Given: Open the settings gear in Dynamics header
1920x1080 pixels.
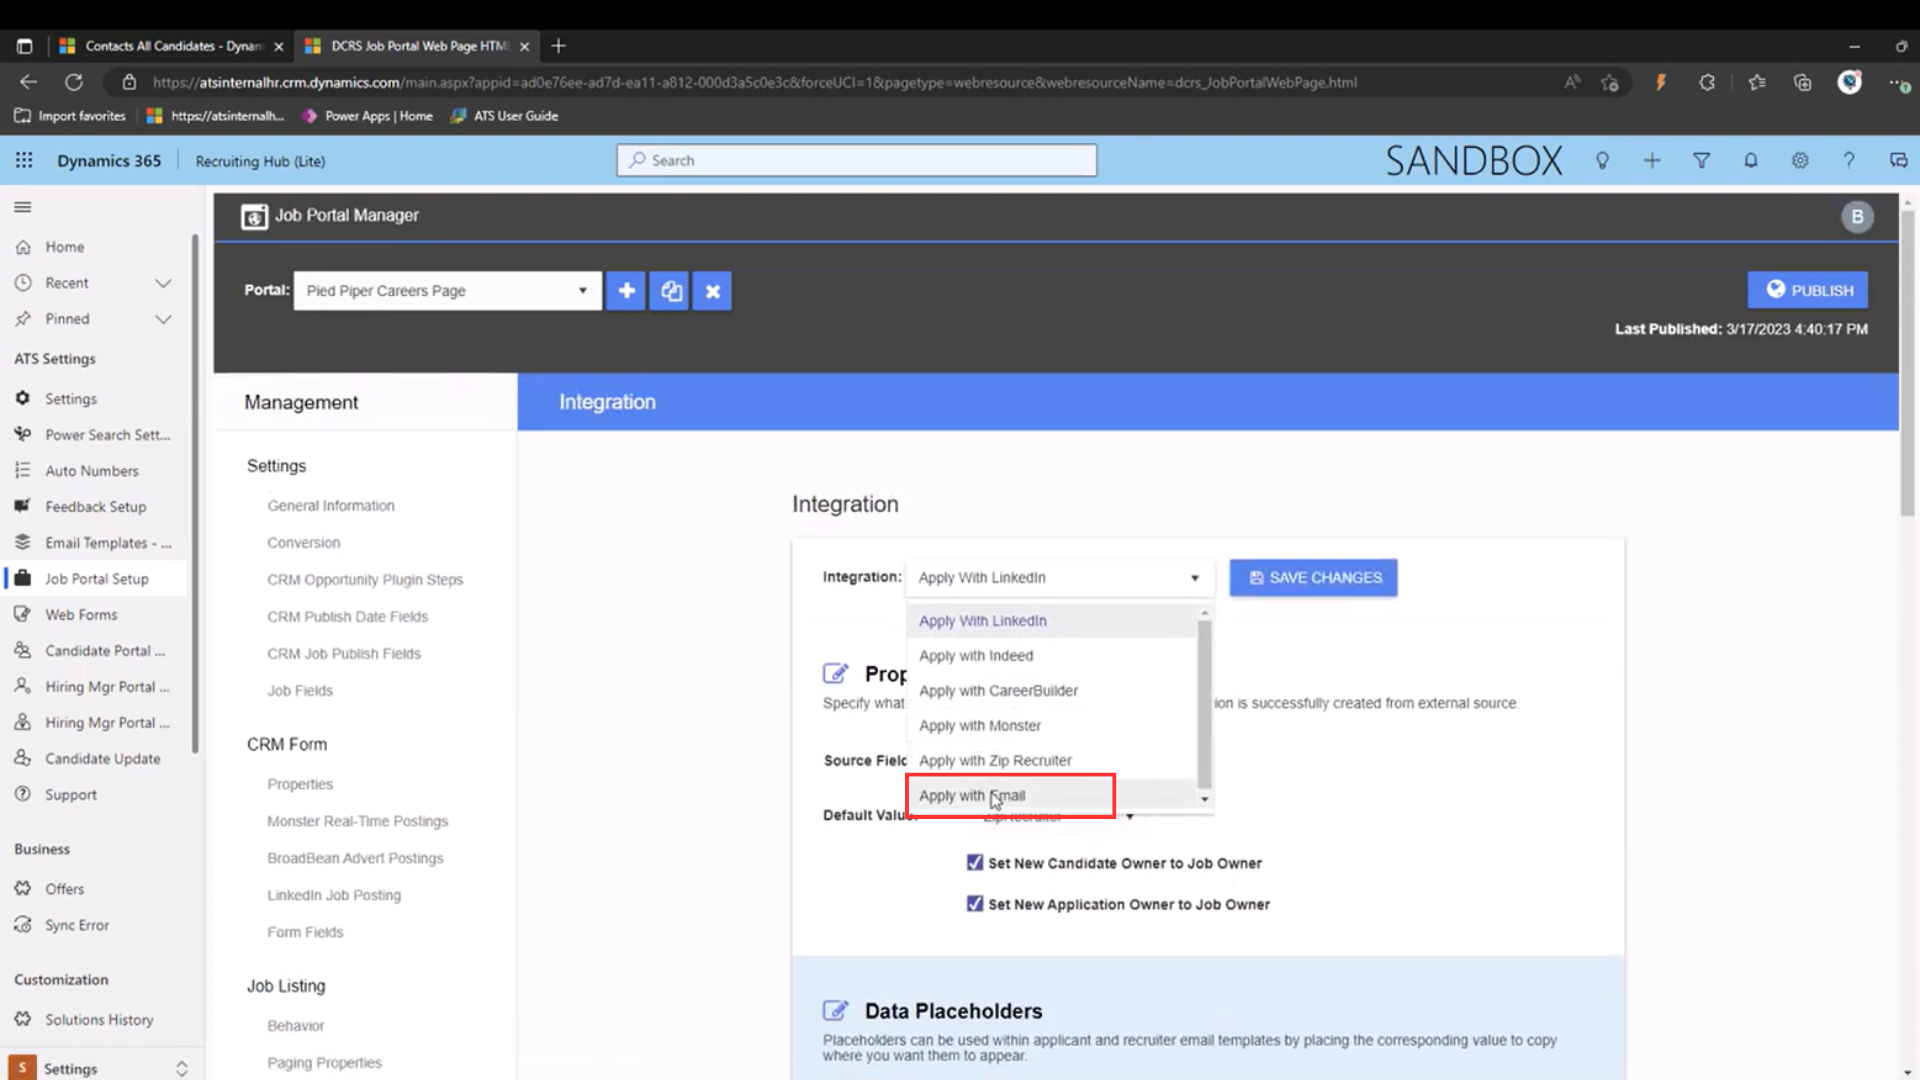Looking at the screenshot, I should tap(1800, 160).
